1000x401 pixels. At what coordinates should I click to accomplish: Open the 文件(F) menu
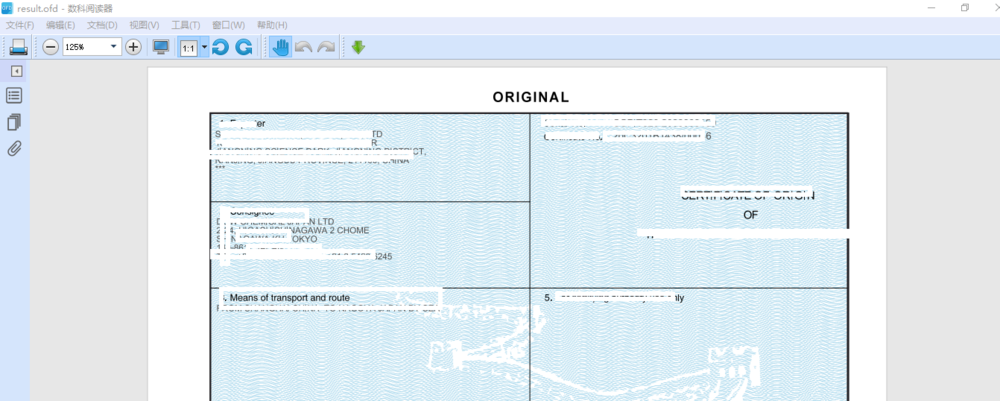[20, 24]
